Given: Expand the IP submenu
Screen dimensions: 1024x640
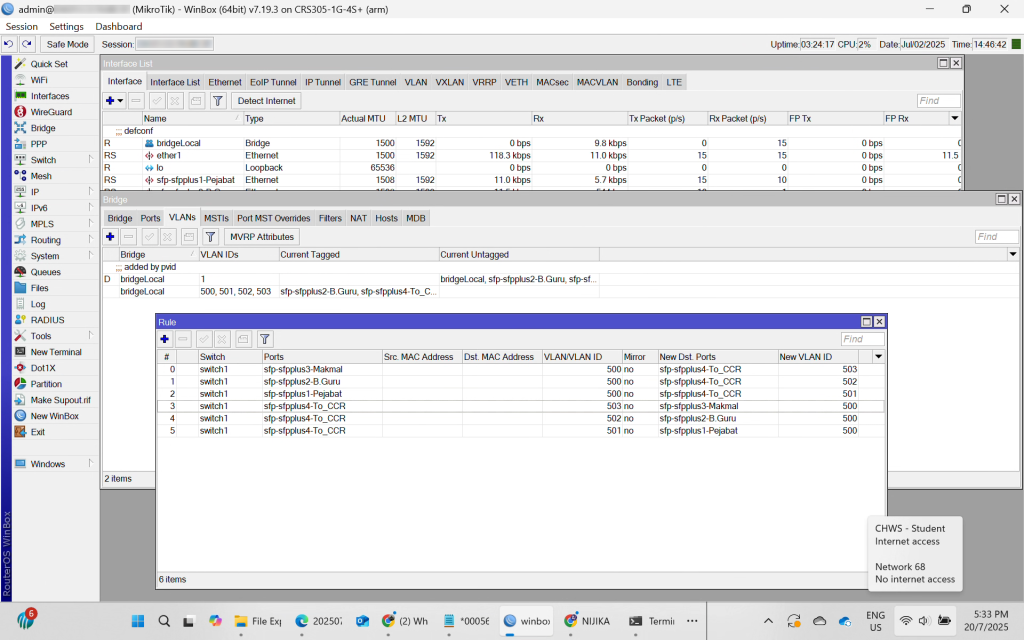Looking at the screenshot, I should pos(91,191).
